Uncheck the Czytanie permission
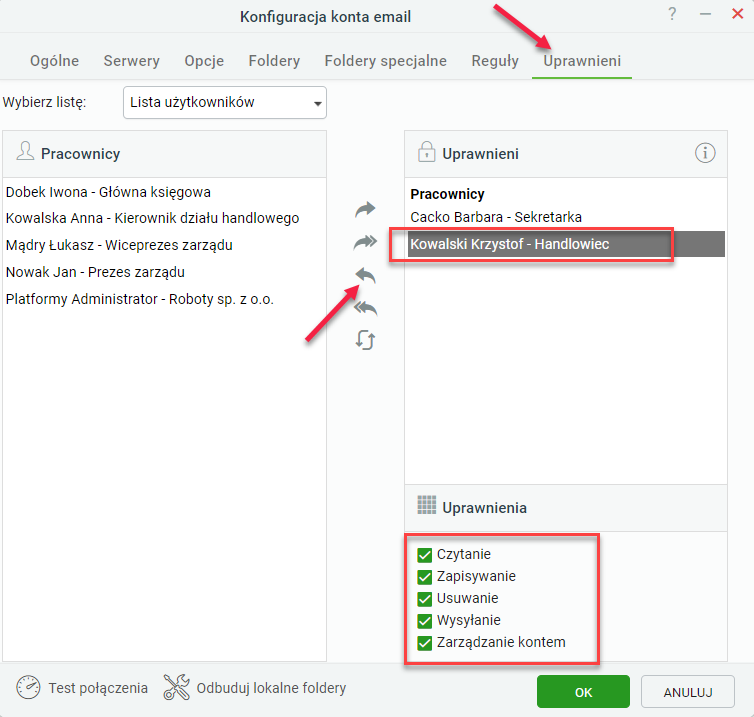Image resolution: width=754 pixels, height=717 pixels. [x=425, y=555]
